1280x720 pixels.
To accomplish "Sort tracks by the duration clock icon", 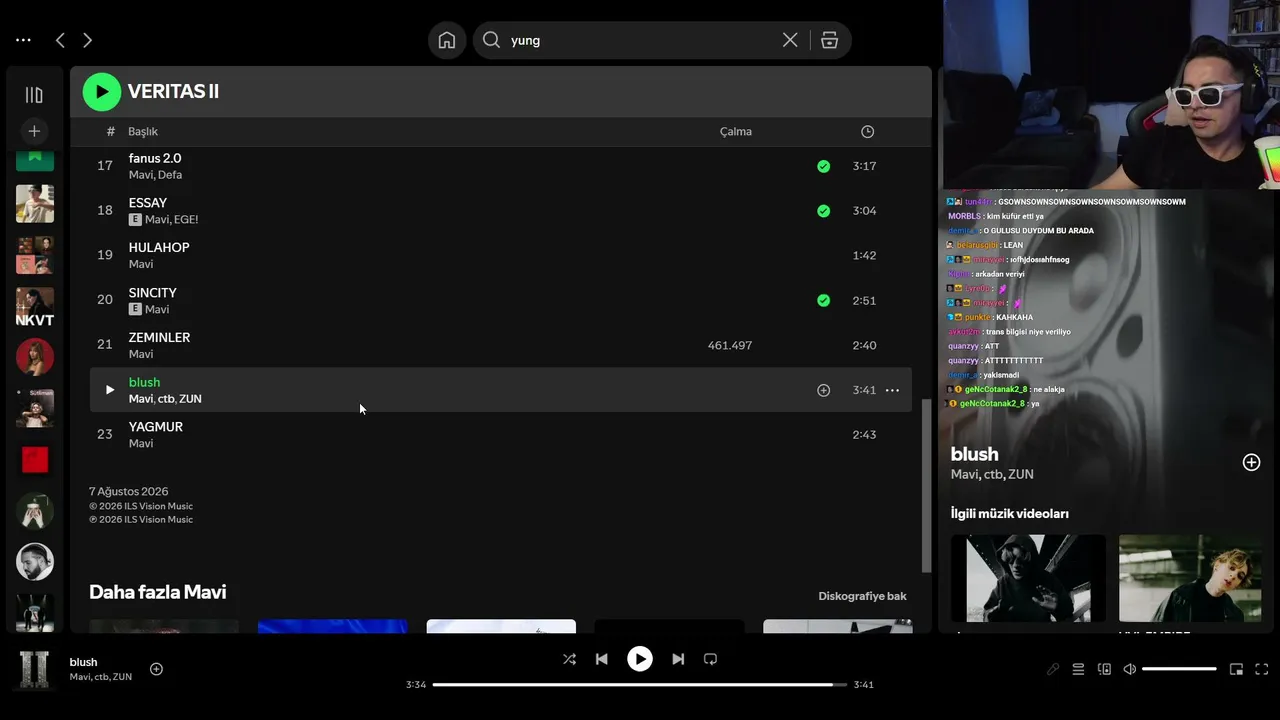I will (867, 132).
